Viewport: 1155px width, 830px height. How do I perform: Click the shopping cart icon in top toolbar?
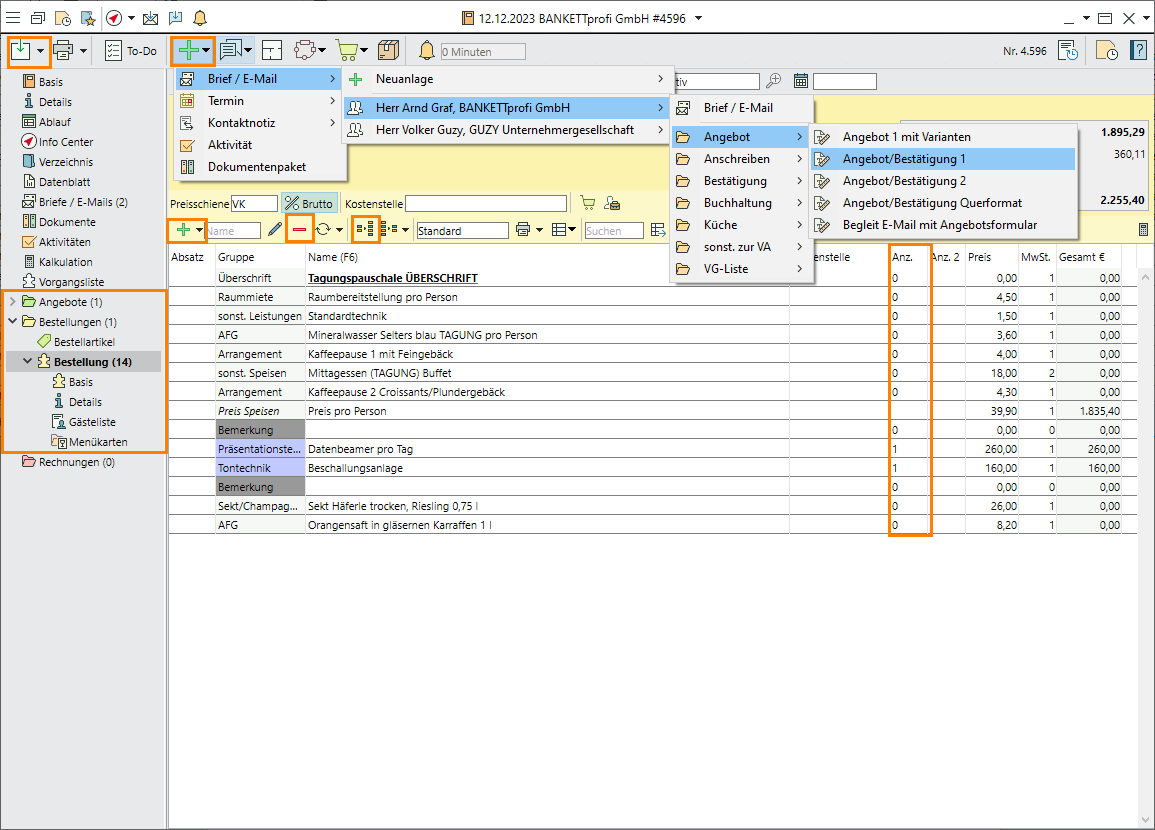point(347,50)
